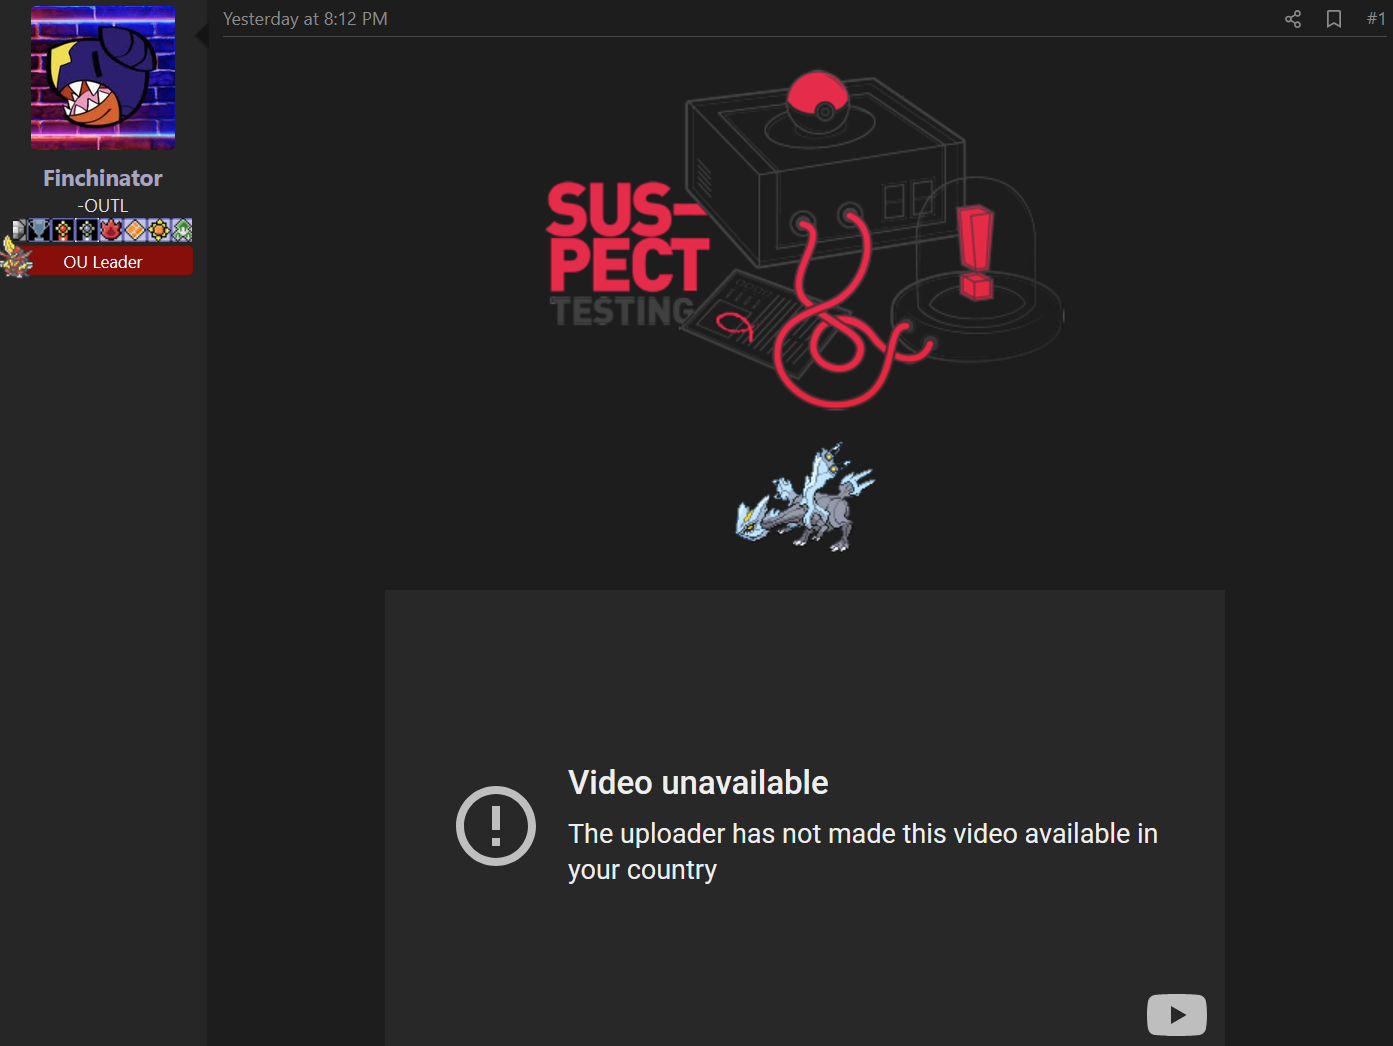Click the grey cube badge icon
The width and height of the screenshot is (1393, 1046).
[19, 231]
